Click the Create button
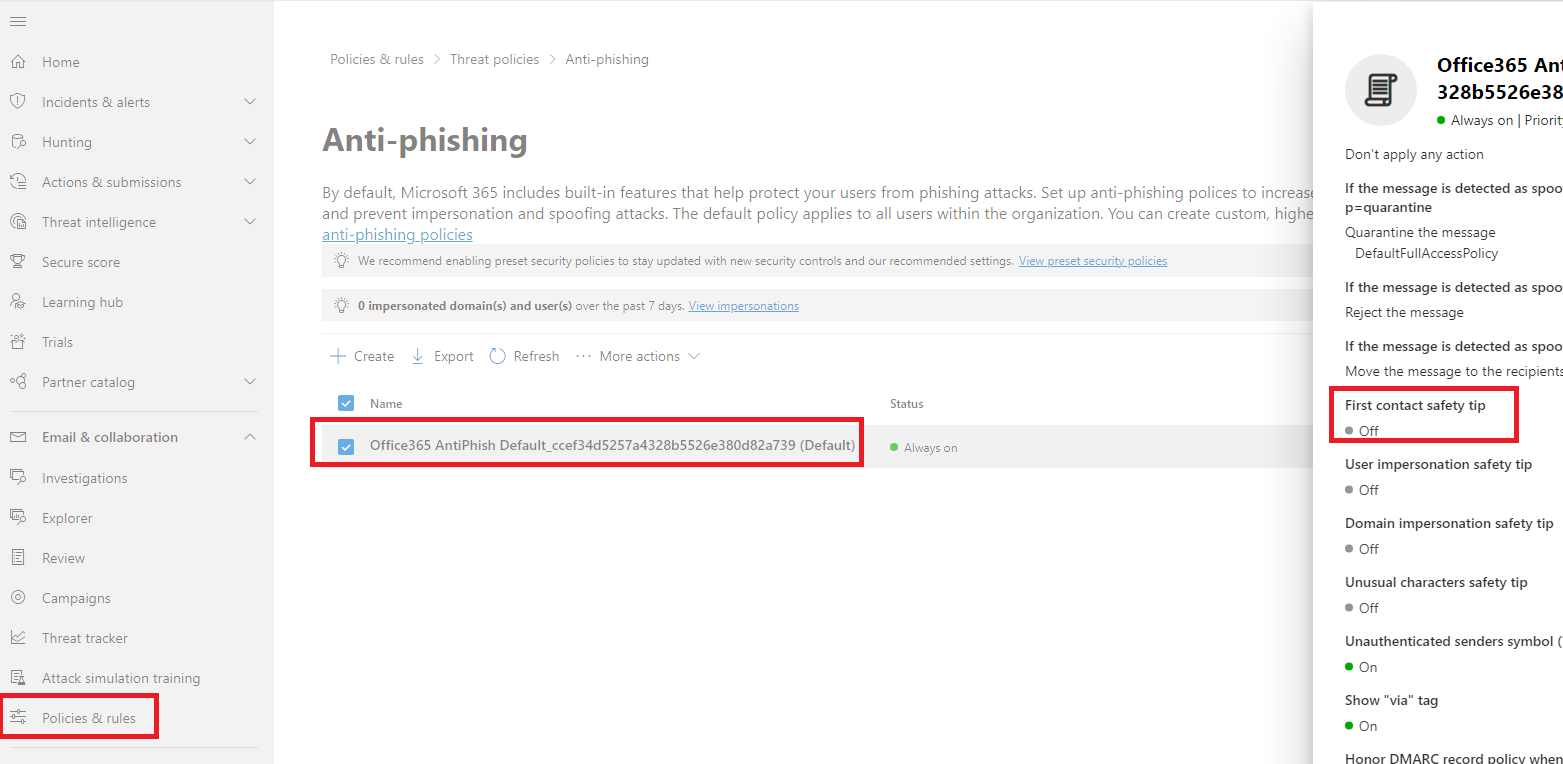 coord(362,356)
